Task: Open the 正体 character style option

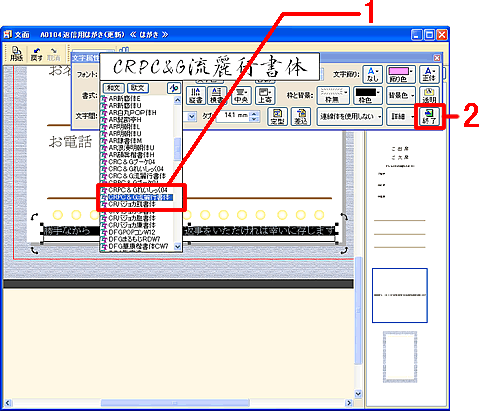Action: pyautogui.click(x=429, y=74)
